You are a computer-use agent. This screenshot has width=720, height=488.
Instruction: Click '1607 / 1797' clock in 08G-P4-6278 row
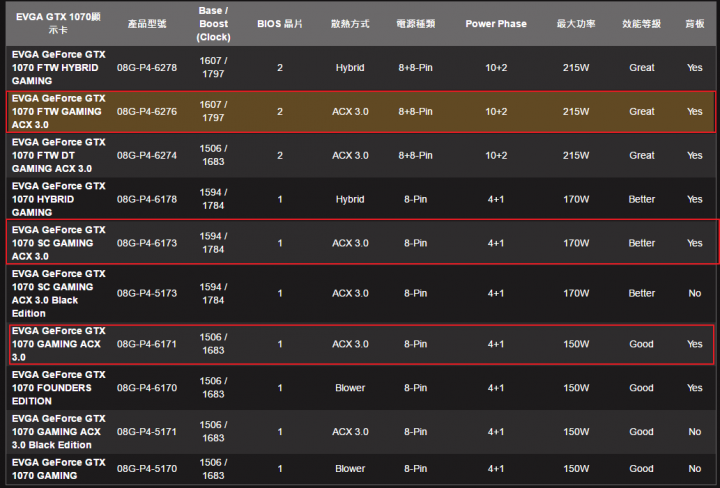point(214,67)
